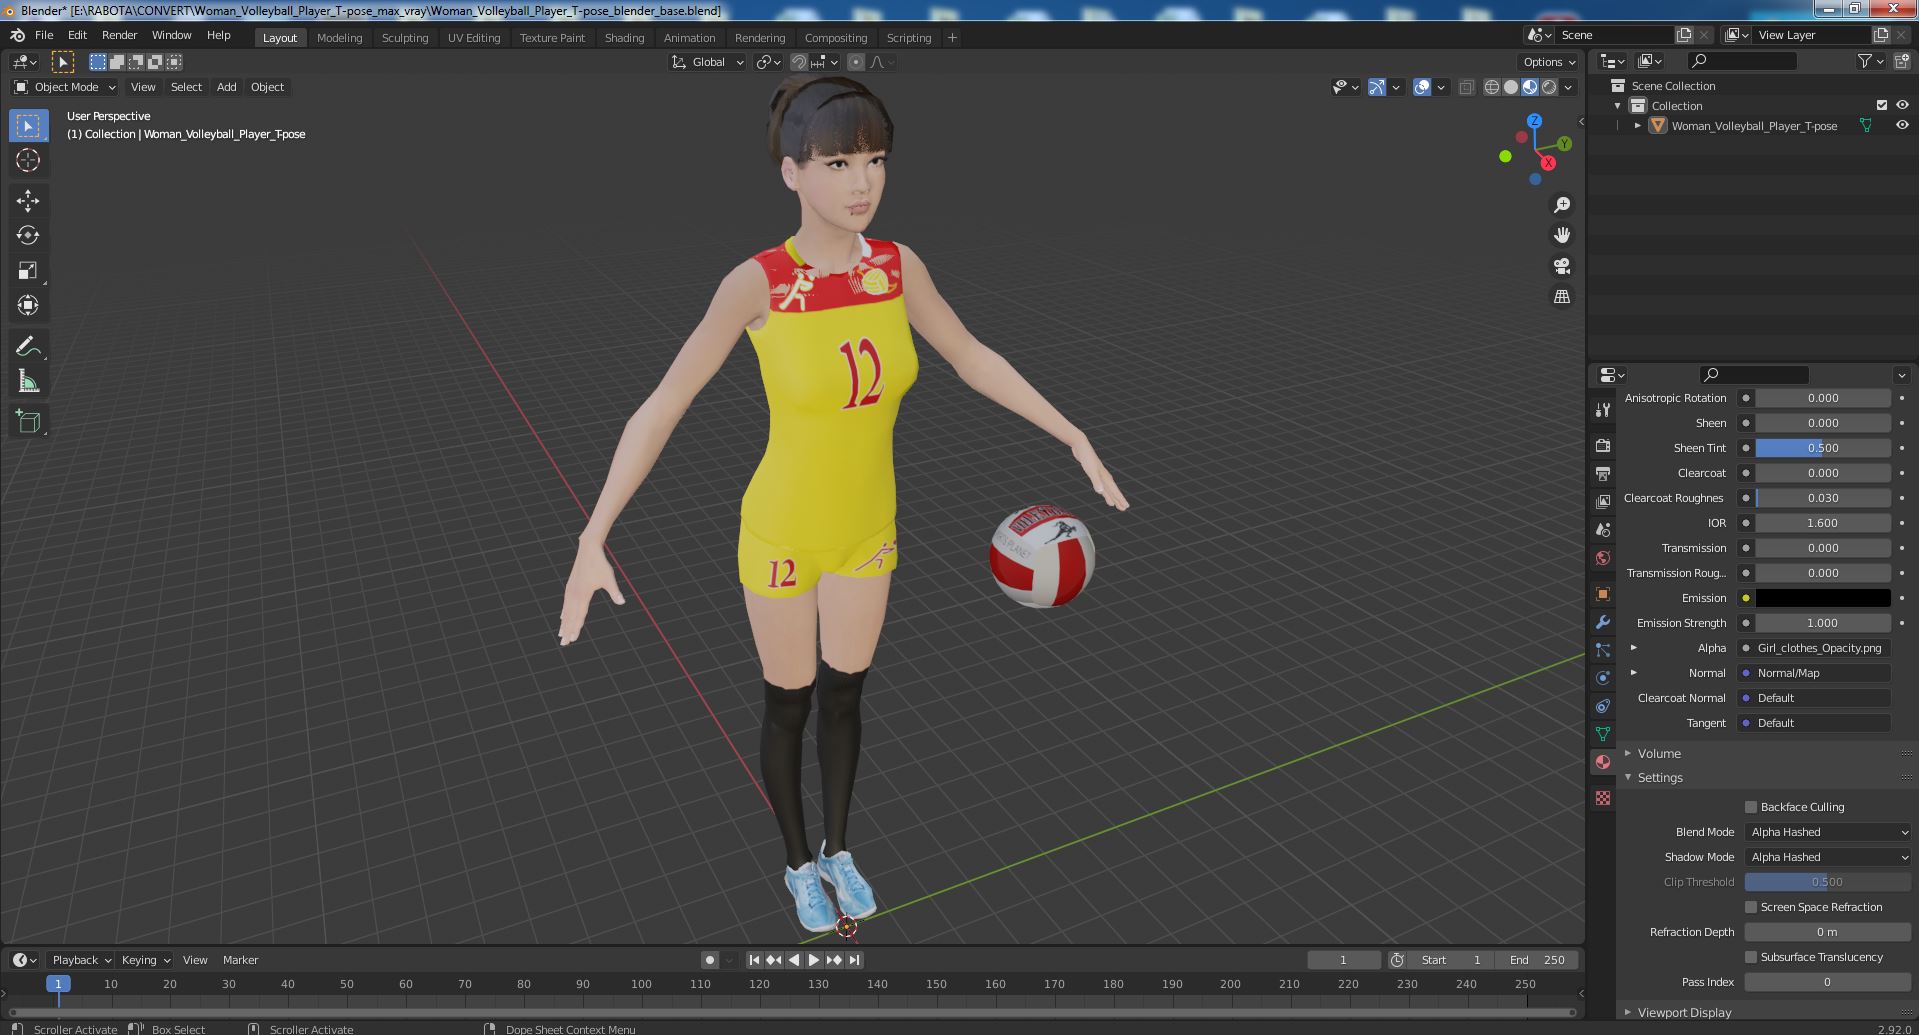This screenshot has height=1035, width=1919.
Task: Collapse the Settings panel
Action: click(x=1628, y=777)
